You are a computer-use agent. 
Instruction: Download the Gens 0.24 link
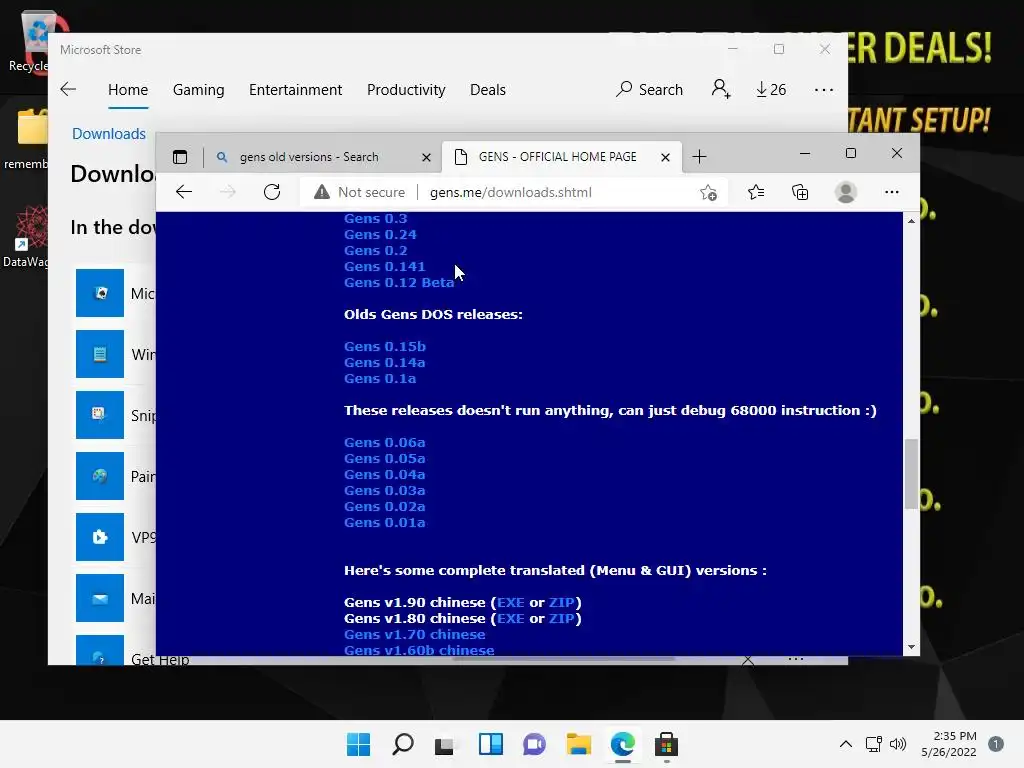click(x=380, y=234)
